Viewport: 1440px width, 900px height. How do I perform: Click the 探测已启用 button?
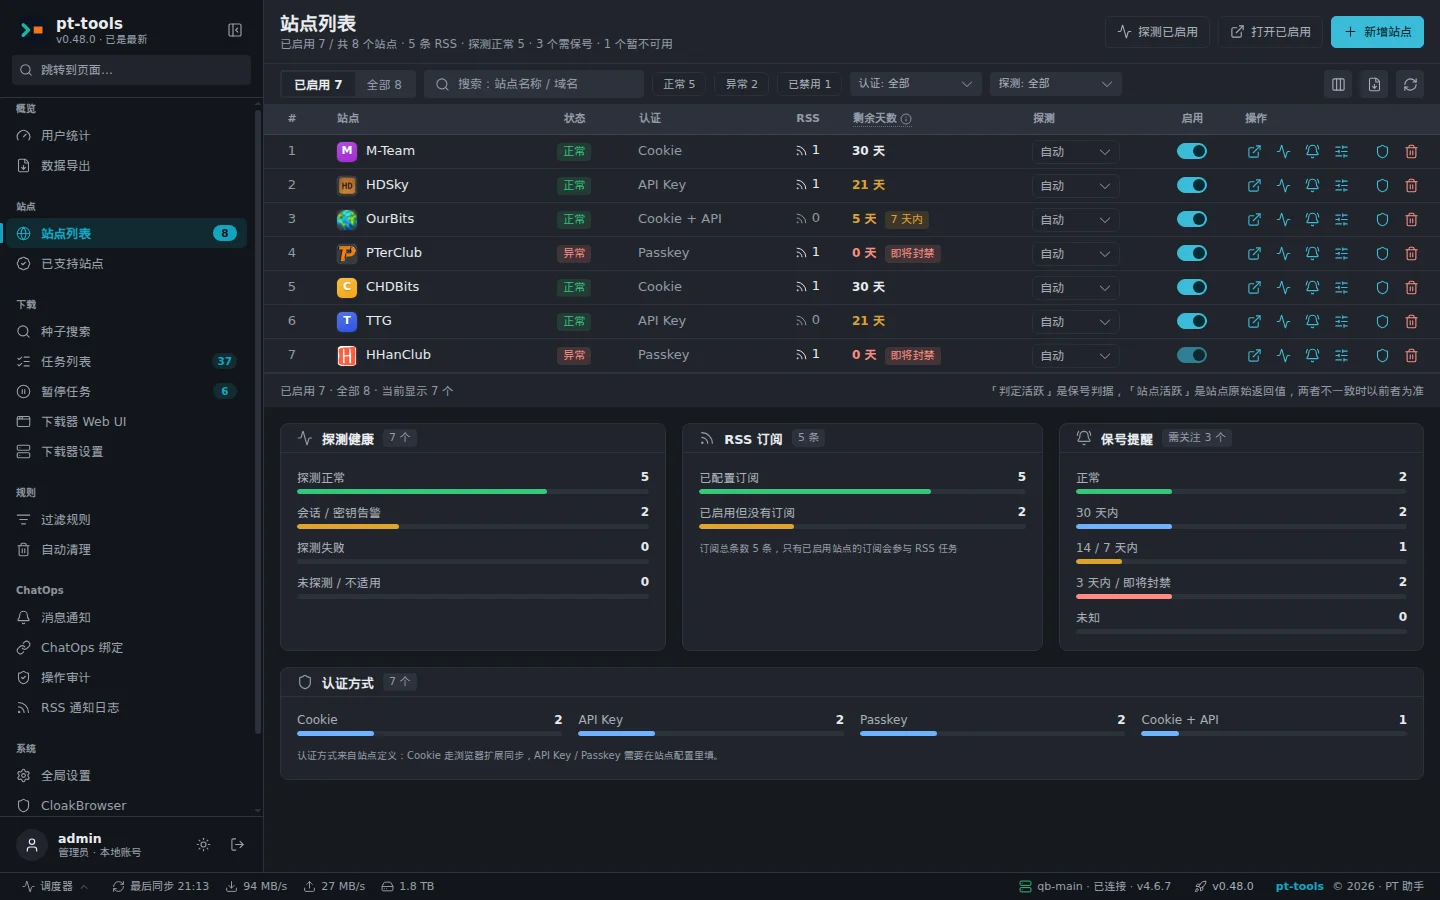click(1158, 32)
